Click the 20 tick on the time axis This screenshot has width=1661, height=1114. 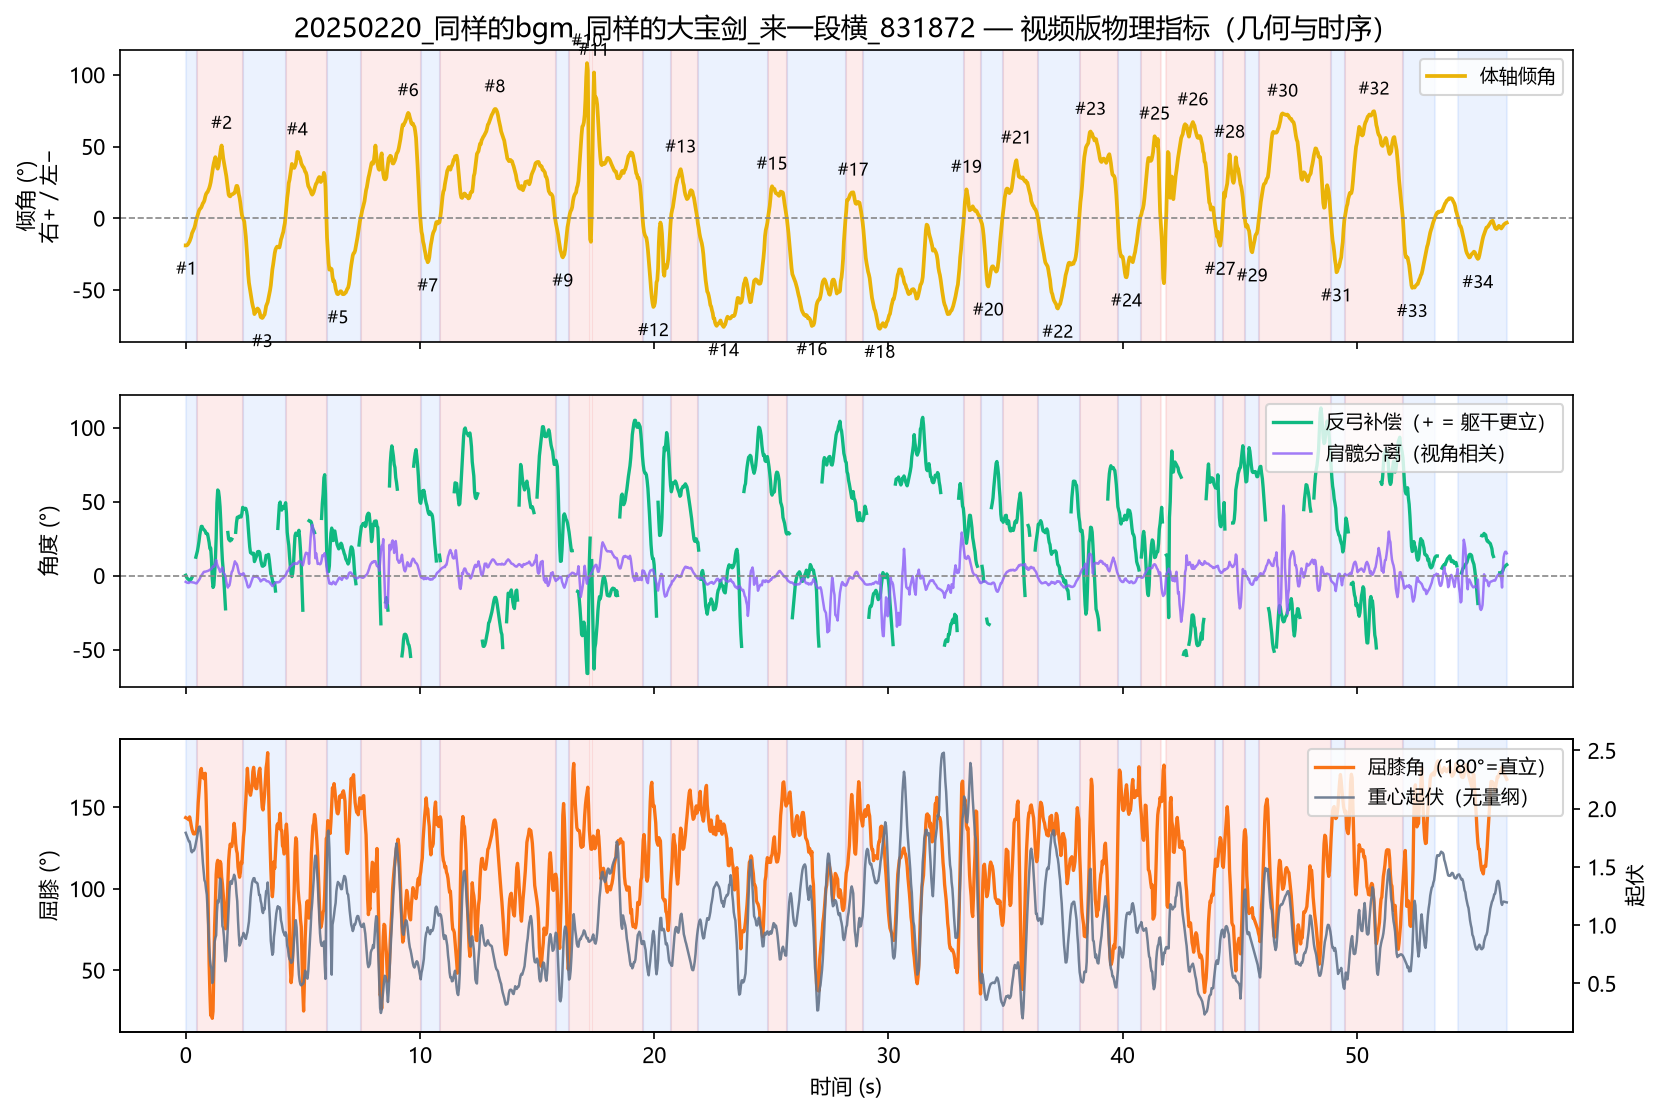click(x=654, y=1054)
